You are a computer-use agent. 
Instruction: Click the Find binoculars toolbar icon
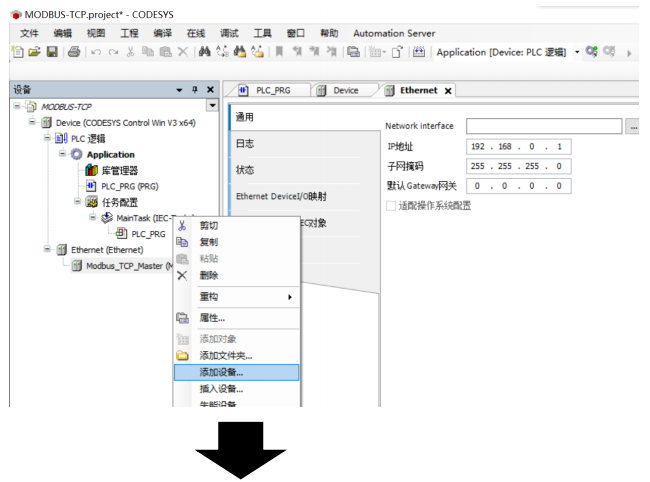click(x=205, y=52)
